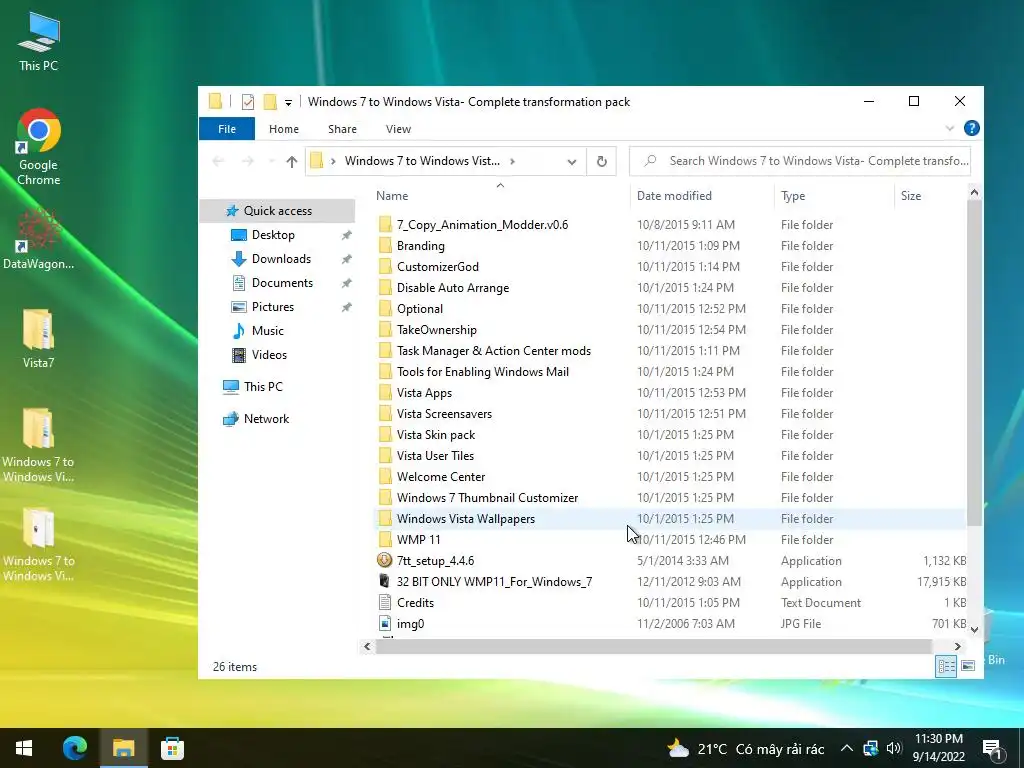Refresh the current folder view
The height and width of the screenshot is (768, 1024).
click(x=601, y=161)
